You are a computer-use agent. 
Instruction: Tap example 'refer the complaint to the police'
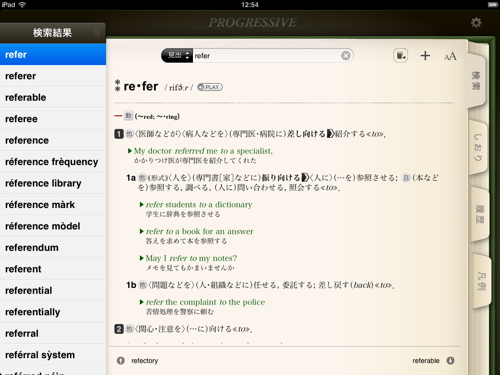(x=205, y=302)
